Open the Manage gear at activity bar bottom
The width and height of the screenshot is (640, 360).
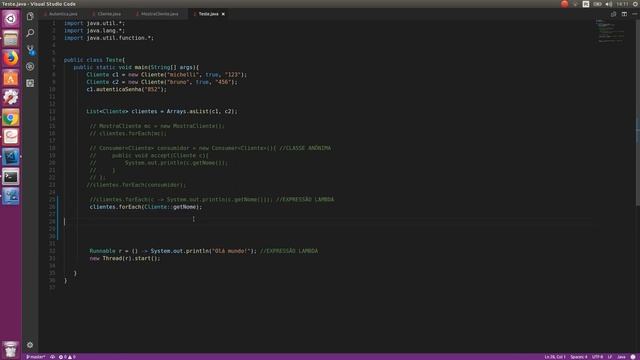[30, 345]
